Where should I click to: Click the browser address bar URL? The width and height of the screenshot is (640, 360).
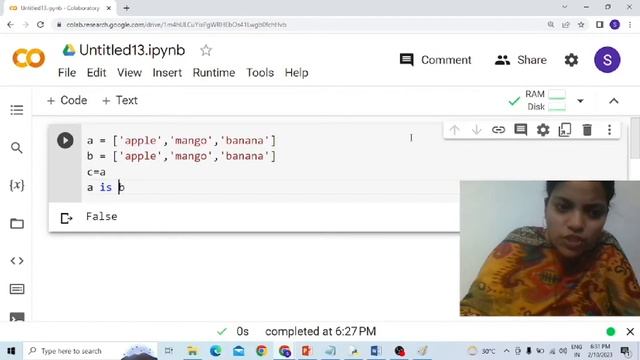click(176, 25)
